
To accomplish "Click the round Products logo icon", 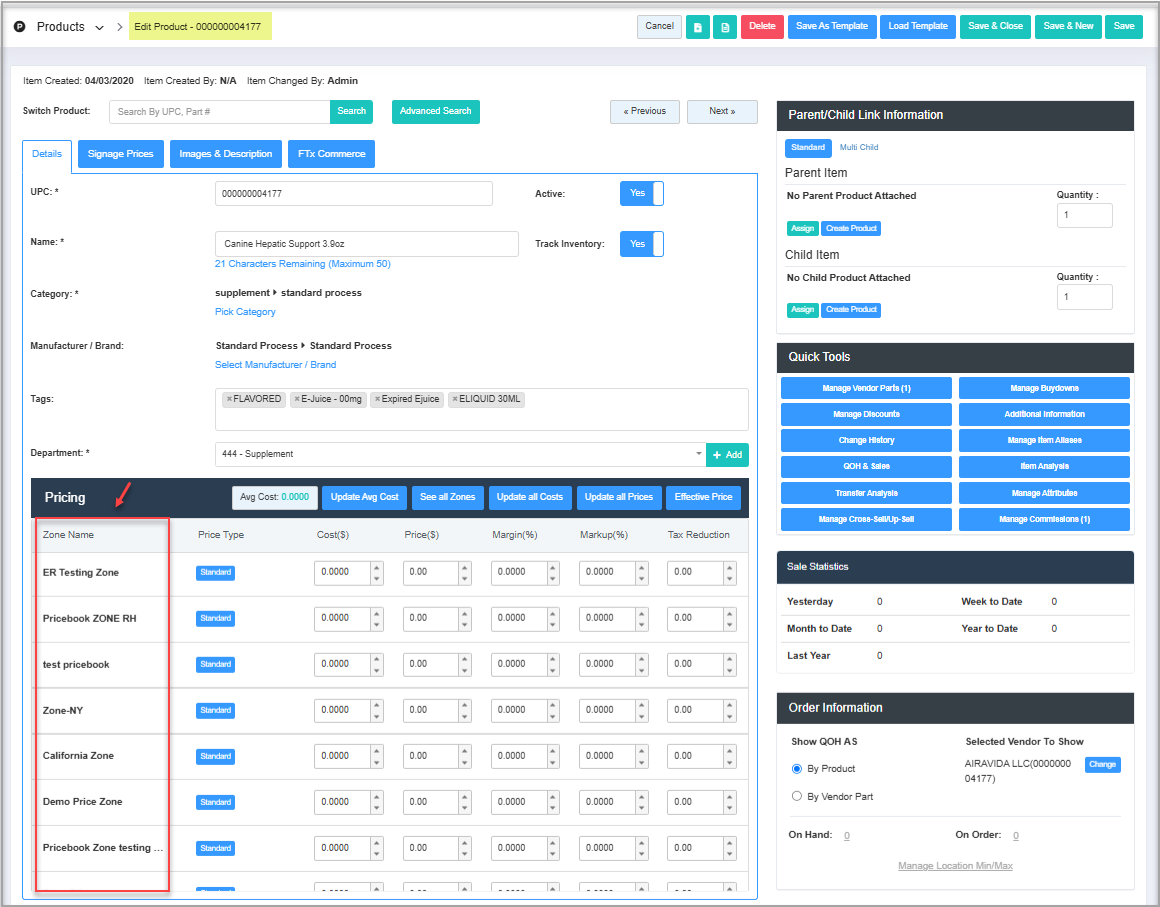I will click(20, 27).
